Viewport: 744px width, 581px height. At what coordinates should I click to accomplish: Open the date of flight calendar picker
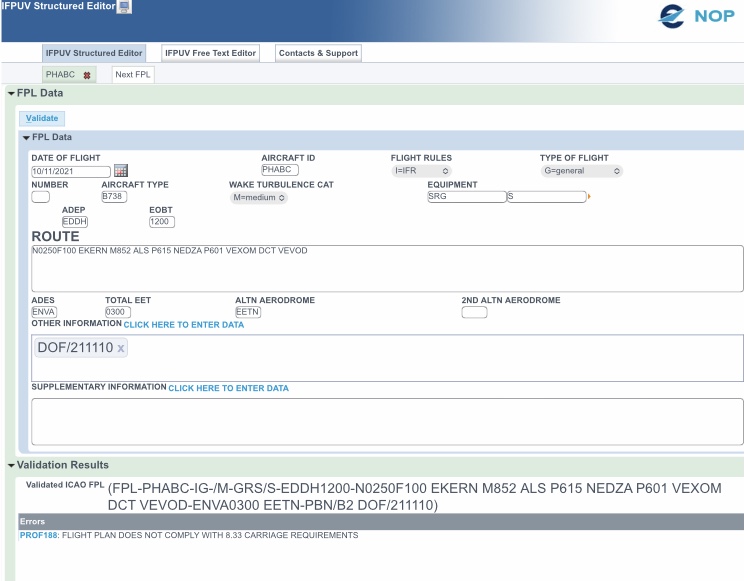click(121, 171)
